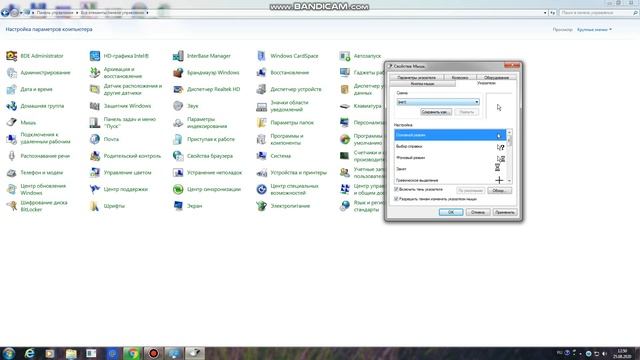Open the address bar history dropdown arrow
640x360 pixels.
coord(545,13)
